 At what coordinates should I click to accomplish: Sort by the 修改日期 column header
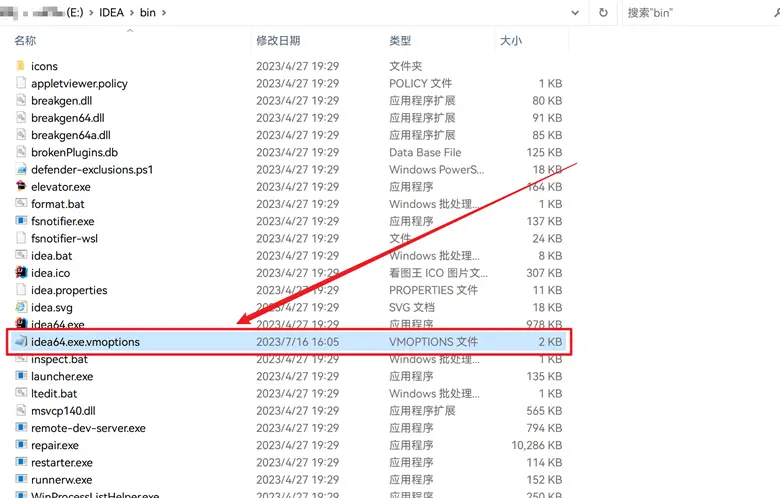tap(278, 41)
